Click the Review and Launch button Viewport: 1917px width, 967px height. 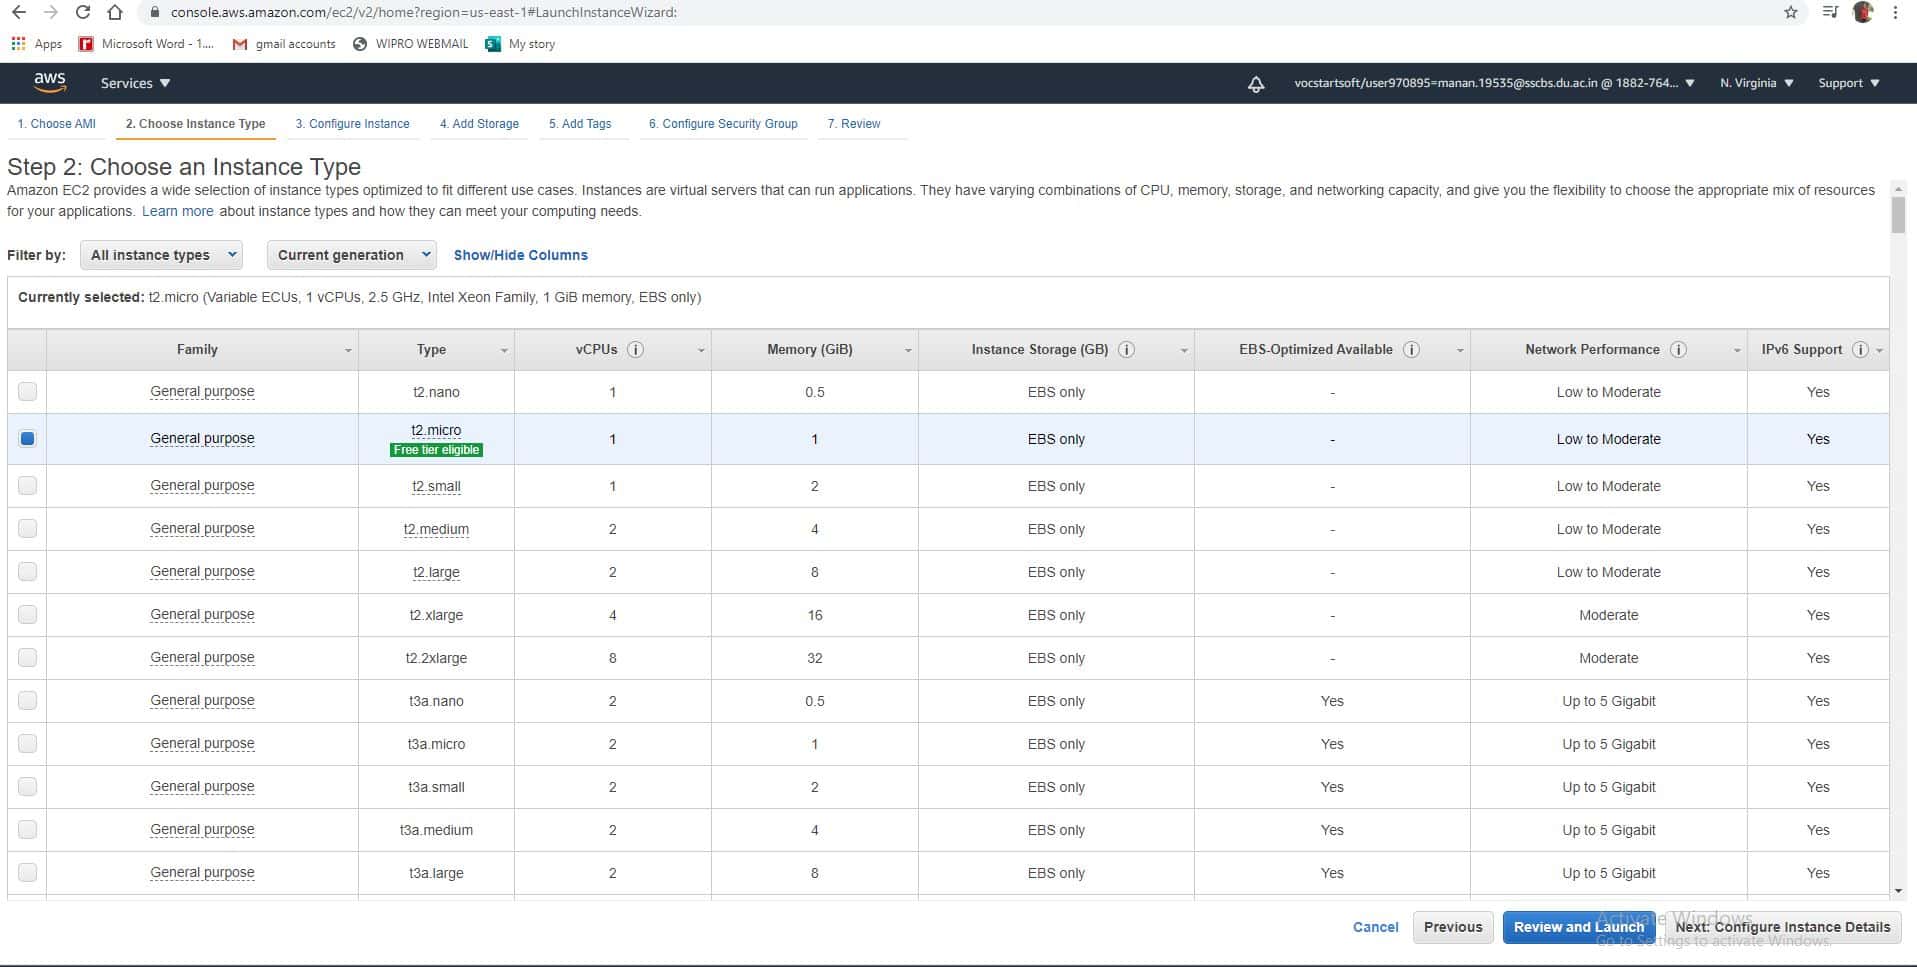pyautogui.click(x=1578, y=927)
